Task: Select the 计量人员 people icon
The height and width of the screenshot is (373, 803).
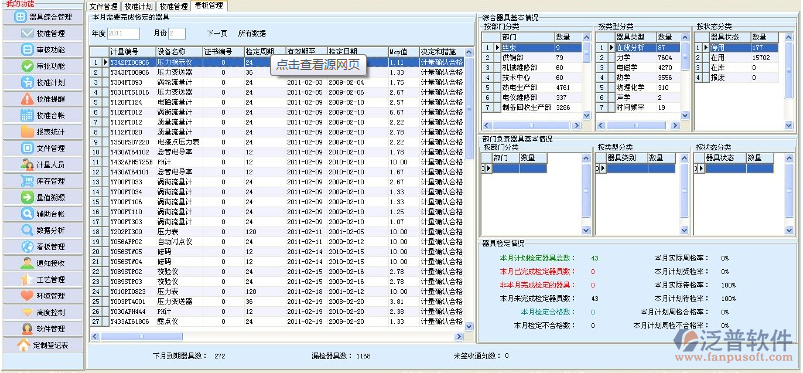Action: pos(27,164)
